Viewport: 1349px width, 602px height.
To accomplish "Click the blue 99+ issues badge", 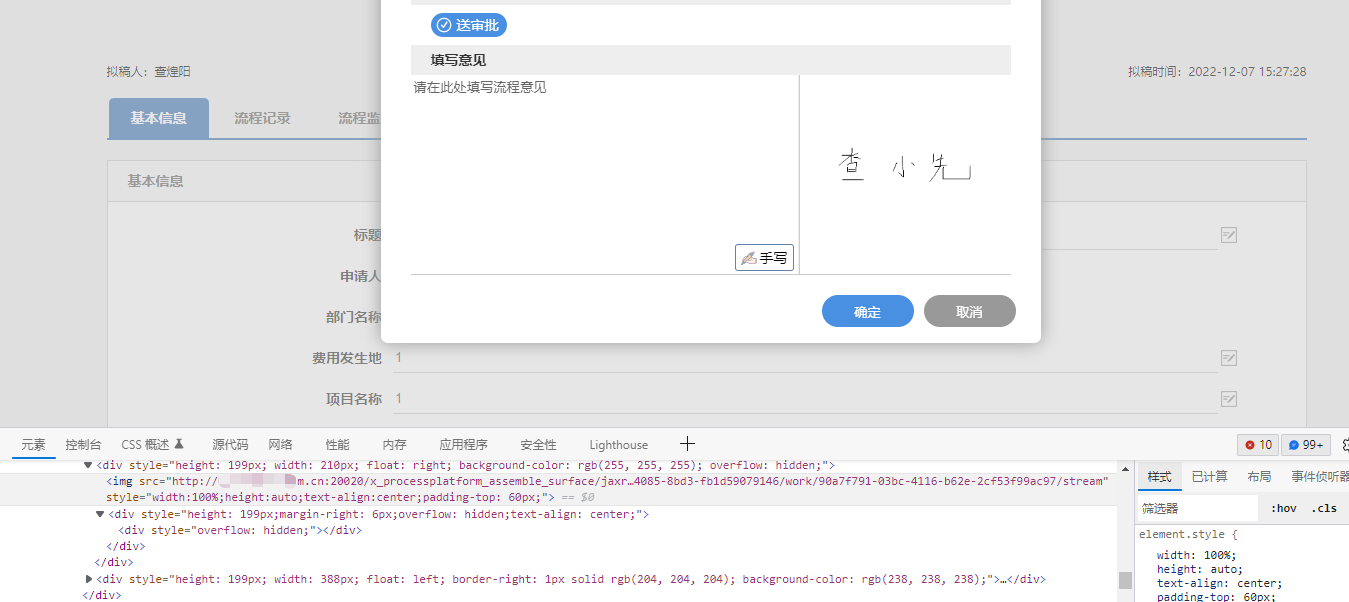I will pos(1306,445).
